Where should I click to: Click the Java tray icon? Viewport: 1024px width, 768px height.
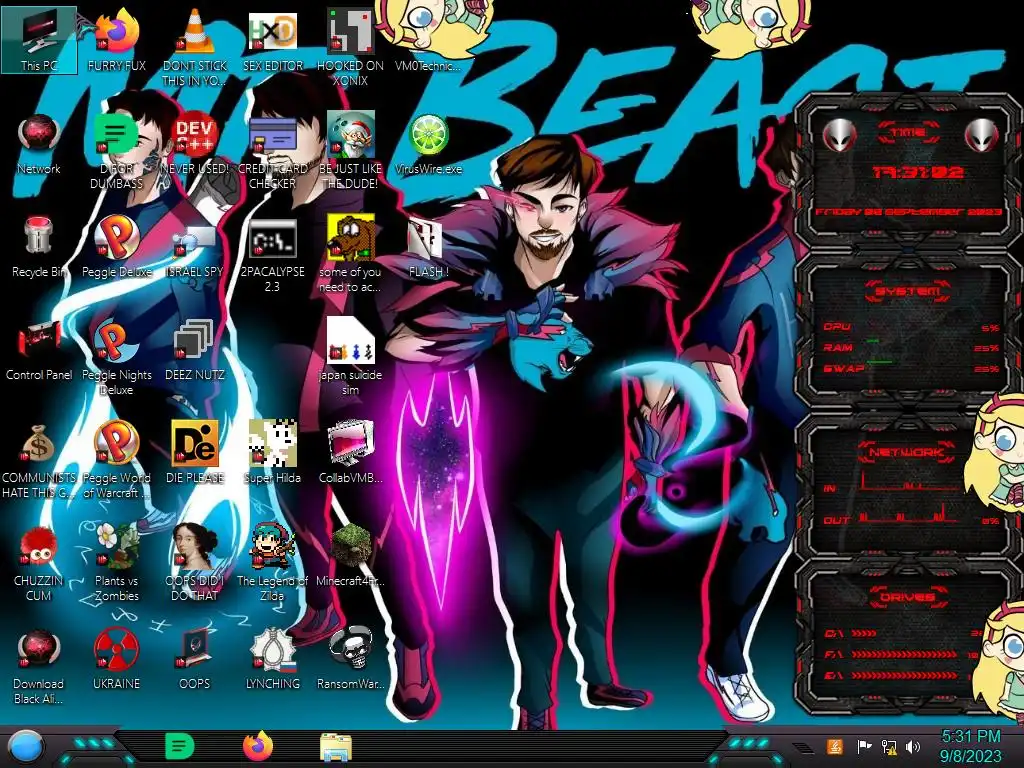[835, 746]
